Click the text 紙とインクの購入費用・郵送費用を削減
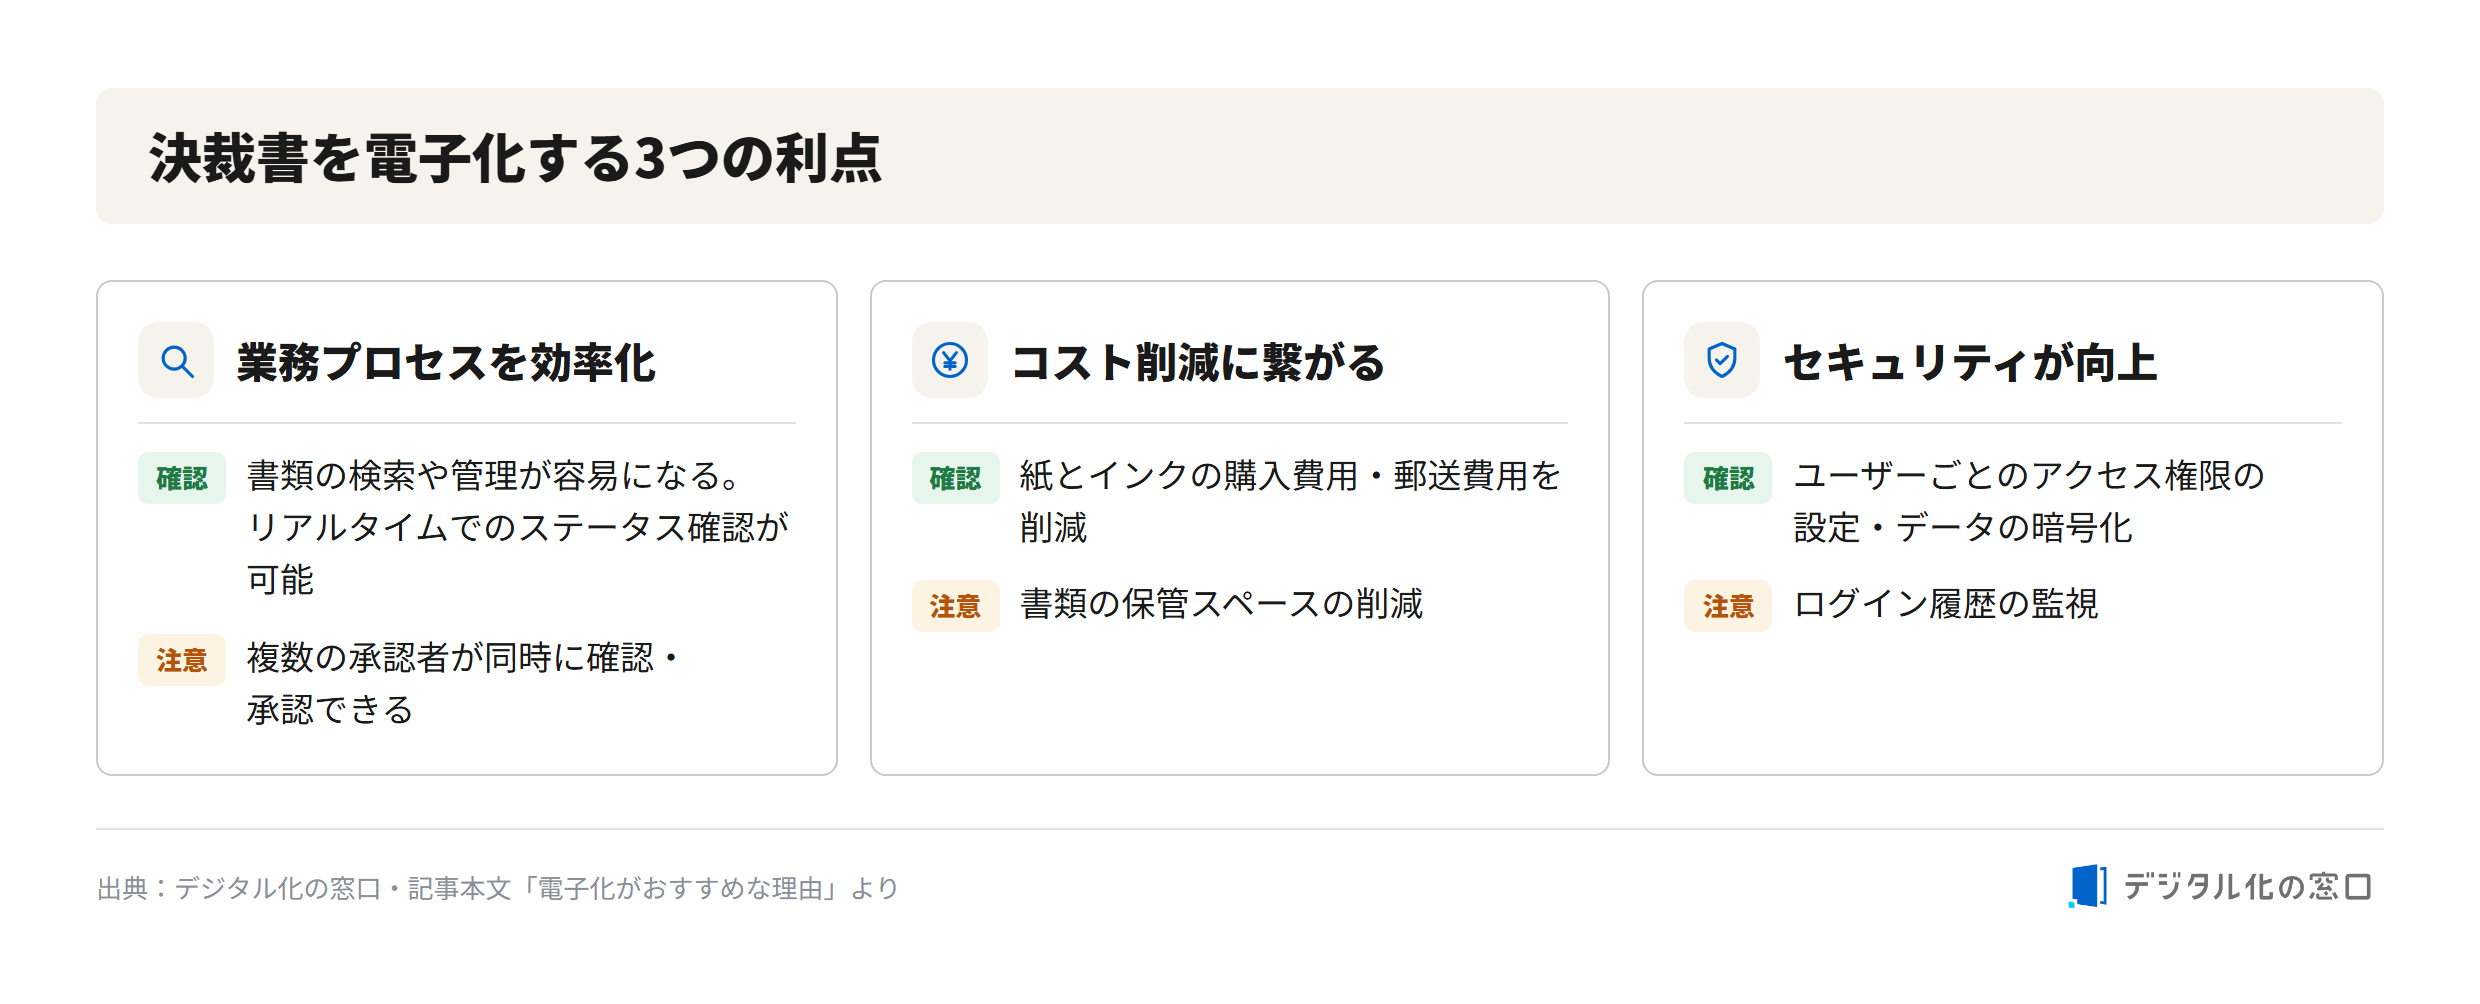2480x1004 pixels. pos(1290,501)
